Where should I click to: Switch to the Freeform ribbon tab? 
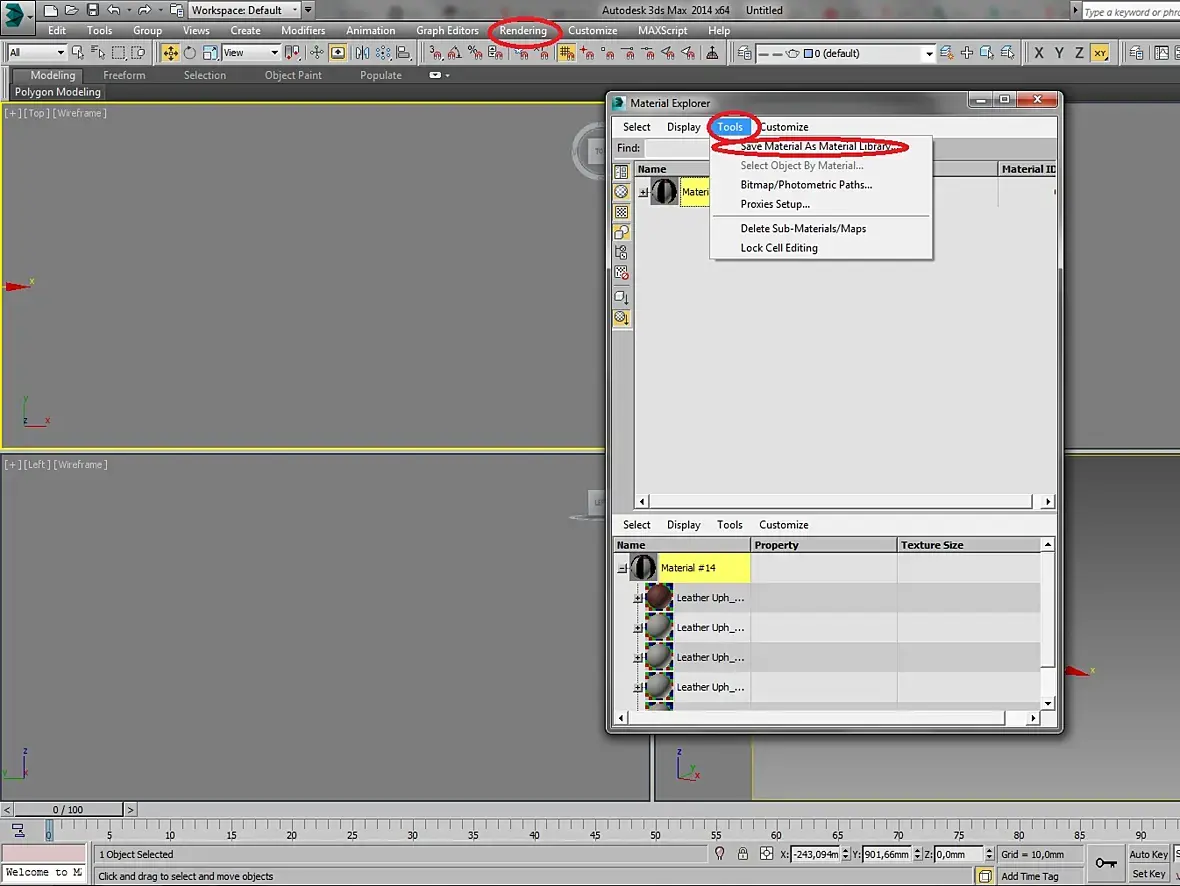point(124,75)
